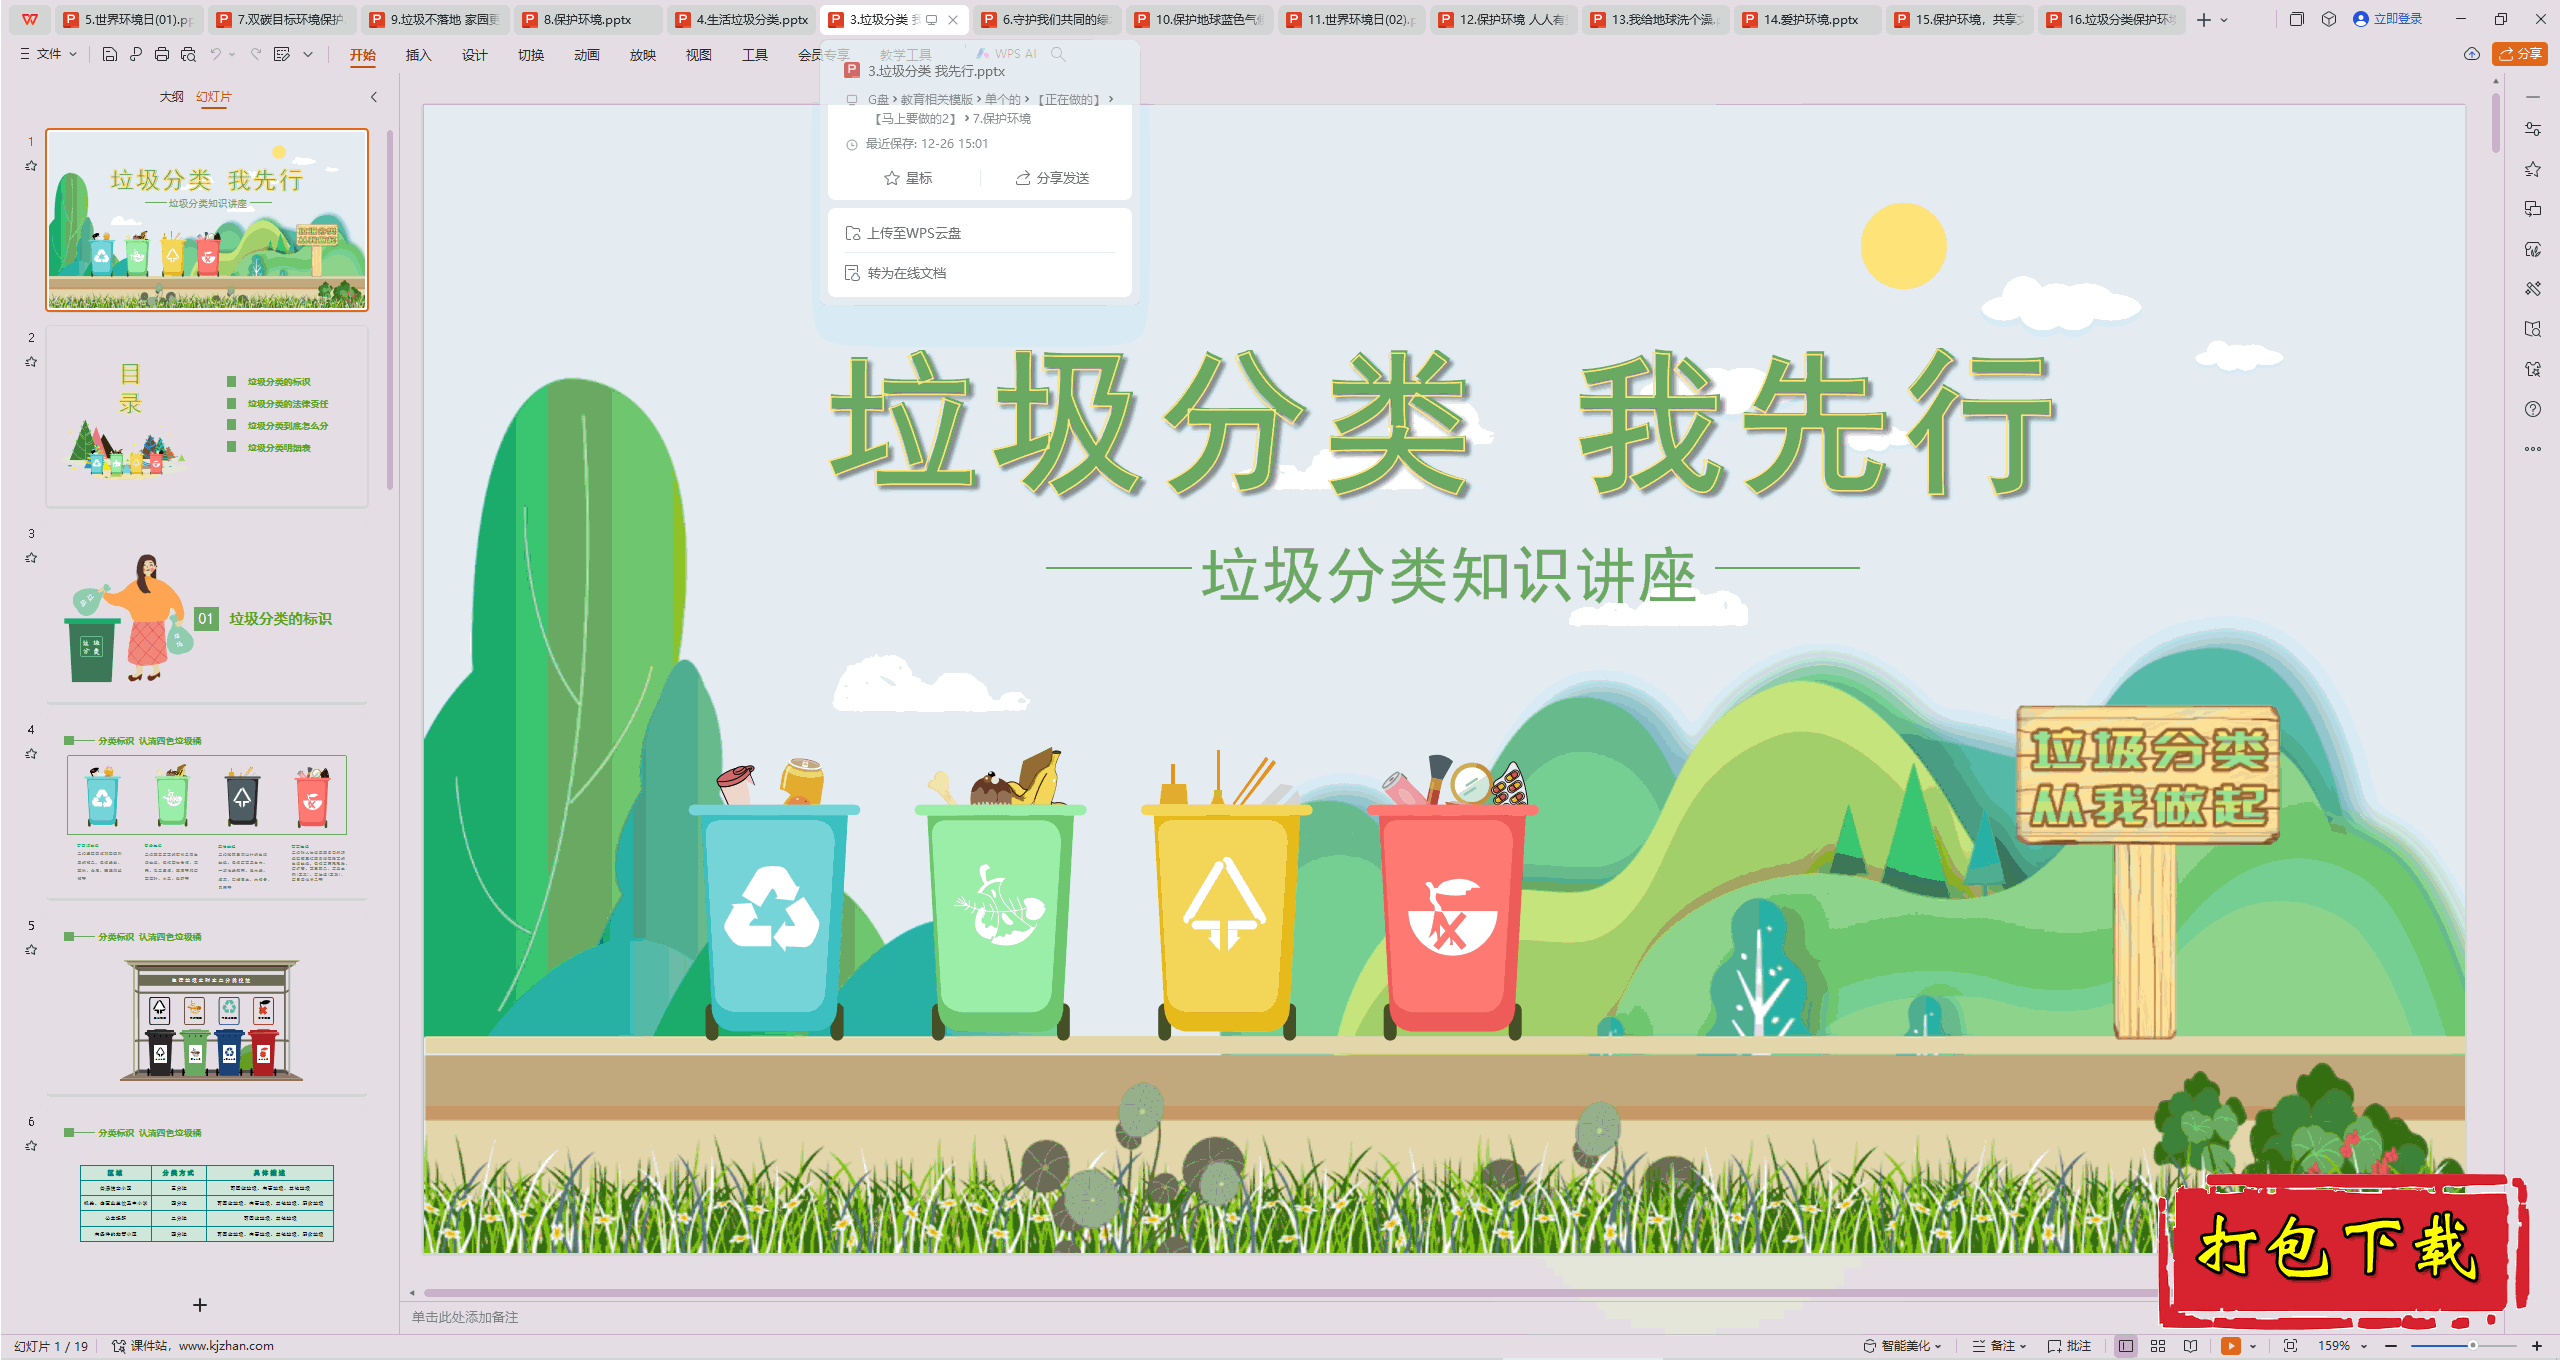Click the tools wrench icon in right sidebar
This screenshot has height=1360, width=2560.
[2533, 289]
